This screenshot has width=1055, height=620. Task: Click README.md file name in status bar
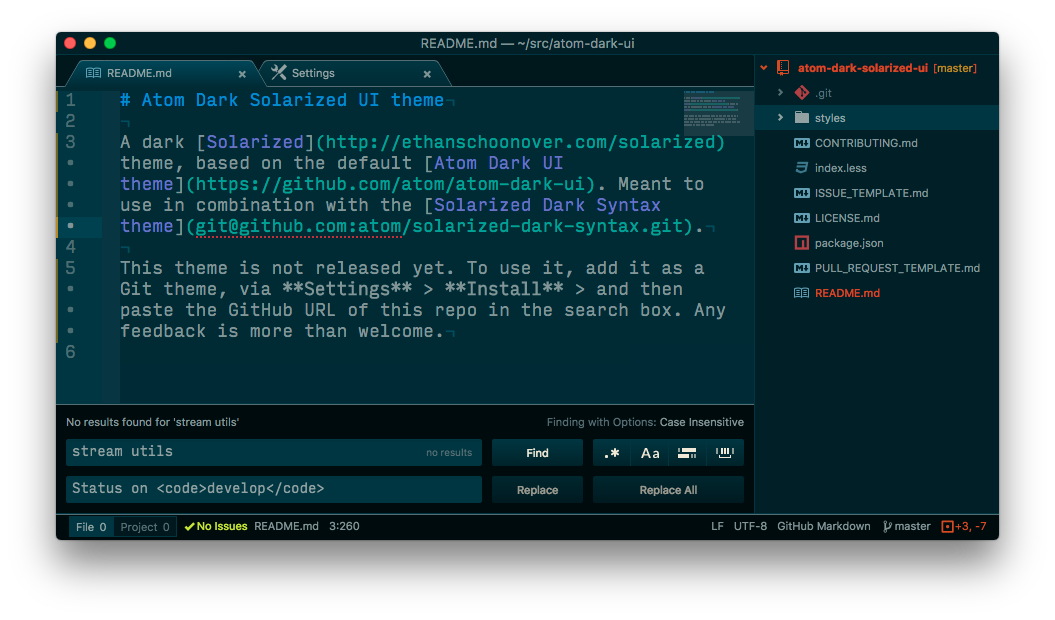click(x=286, y=526)
